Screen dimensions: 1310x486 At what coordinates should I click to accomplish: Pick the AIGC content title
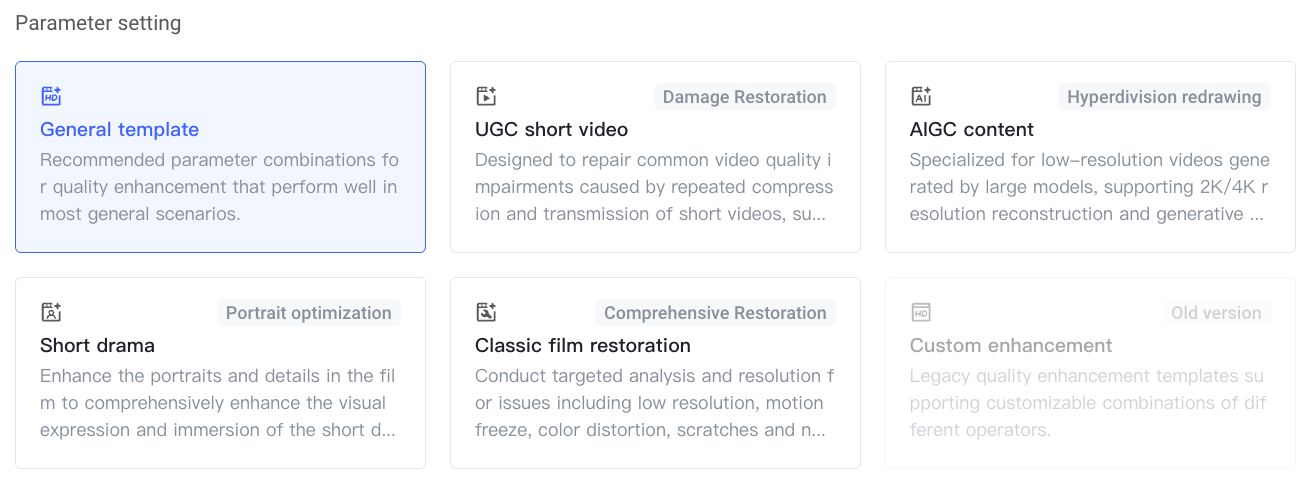(x=971, y=129)
